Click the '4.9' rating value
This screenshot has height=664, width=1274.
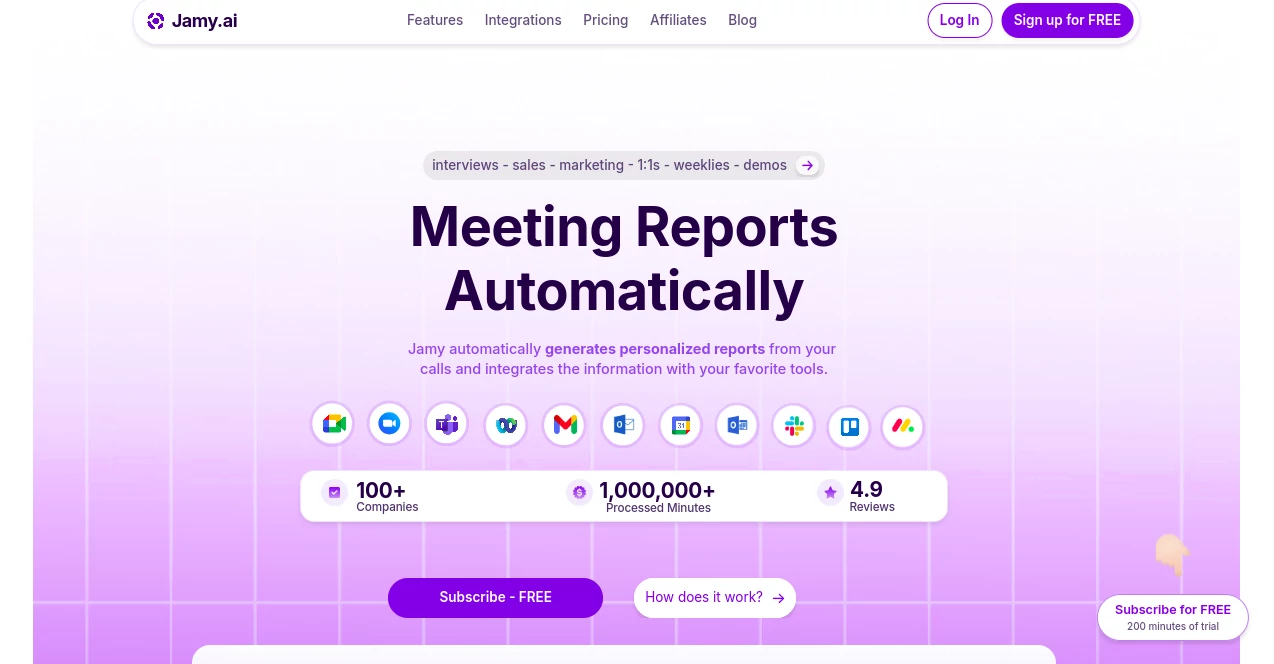[x=866, y=489]
